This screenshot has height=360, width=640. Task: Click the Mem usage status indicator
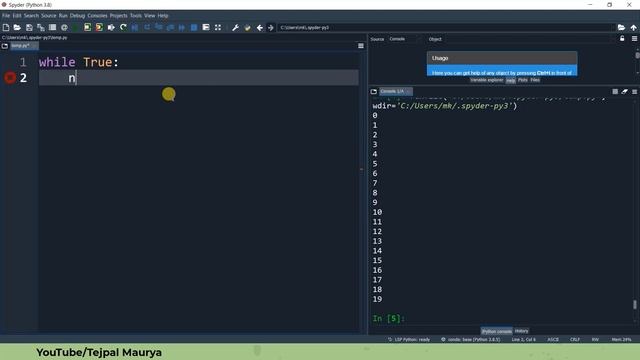tap(621, 340)
